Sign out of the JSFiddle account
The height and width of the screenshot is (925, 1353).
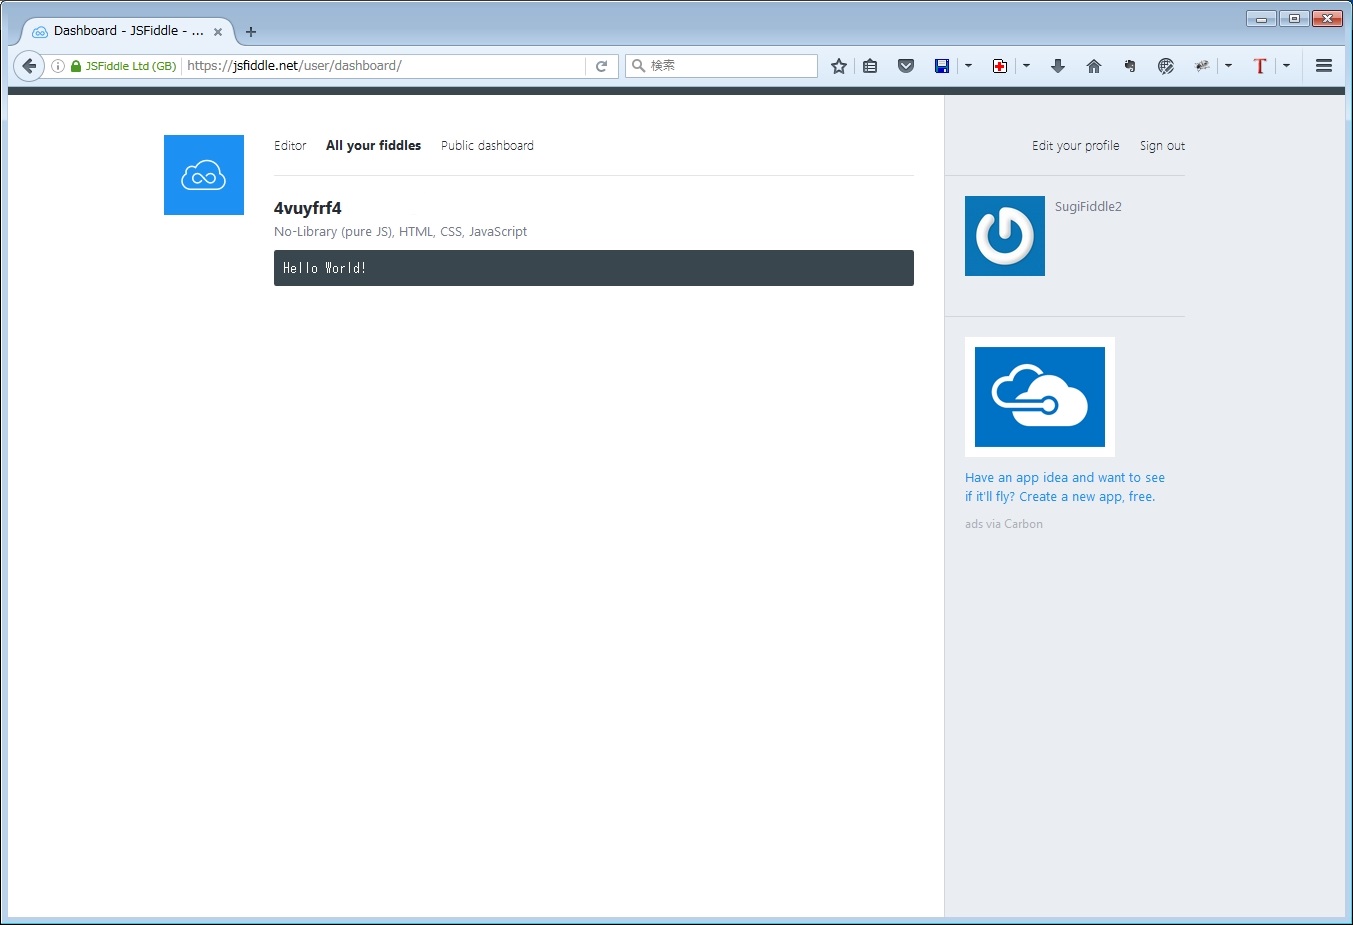point(1162,146)
